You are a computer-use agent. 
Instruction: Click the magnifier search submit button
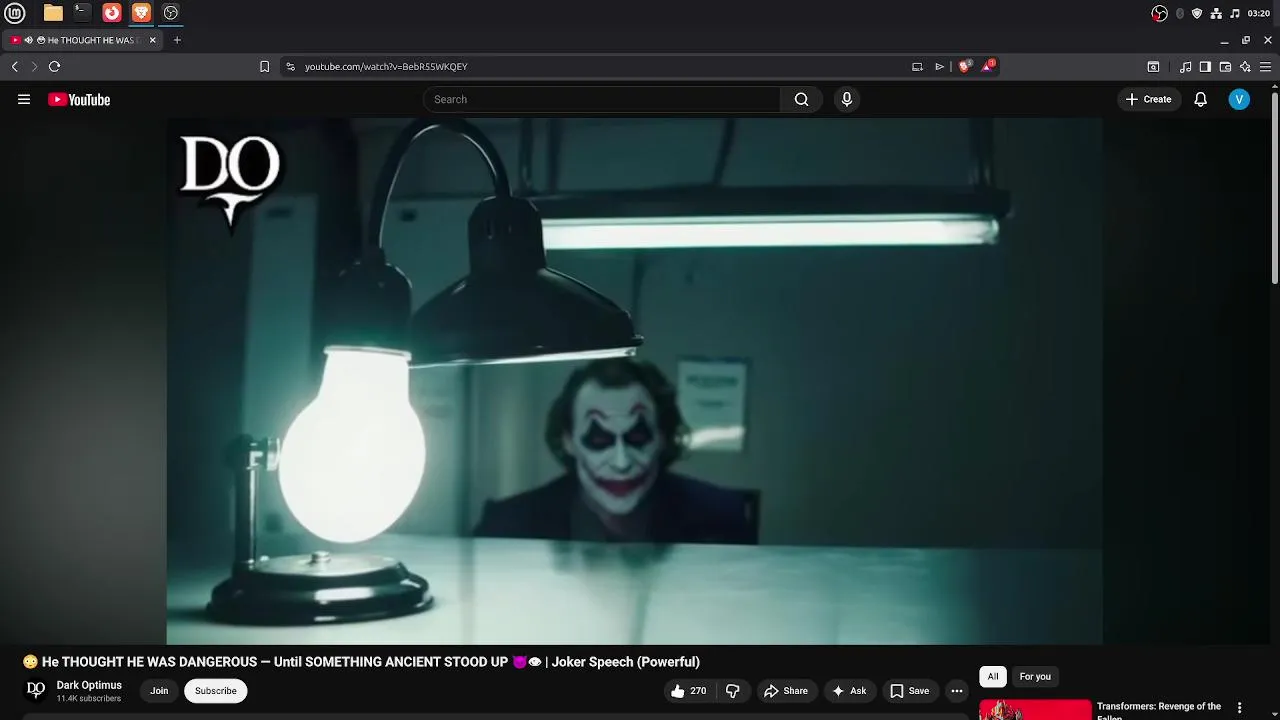tap(801, 99)
